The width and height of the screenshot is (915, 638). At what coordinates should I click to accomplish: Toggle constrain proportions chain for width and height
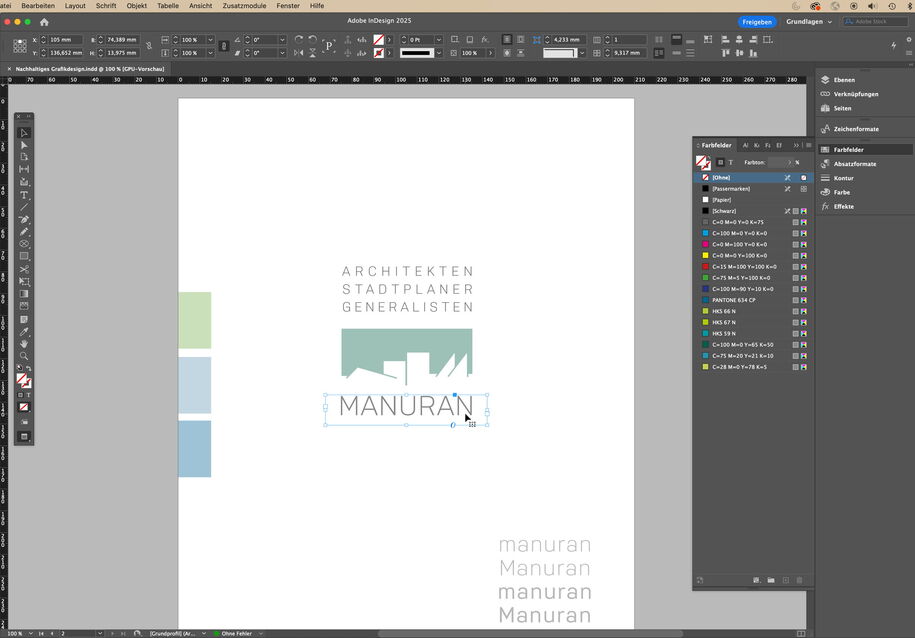tap(147, 46)
